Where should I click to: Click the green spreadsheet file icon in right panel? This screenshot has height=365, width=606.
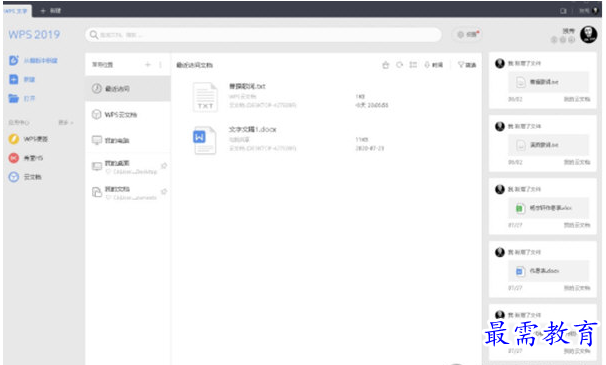pyautogui.click(x=520, y=208)
